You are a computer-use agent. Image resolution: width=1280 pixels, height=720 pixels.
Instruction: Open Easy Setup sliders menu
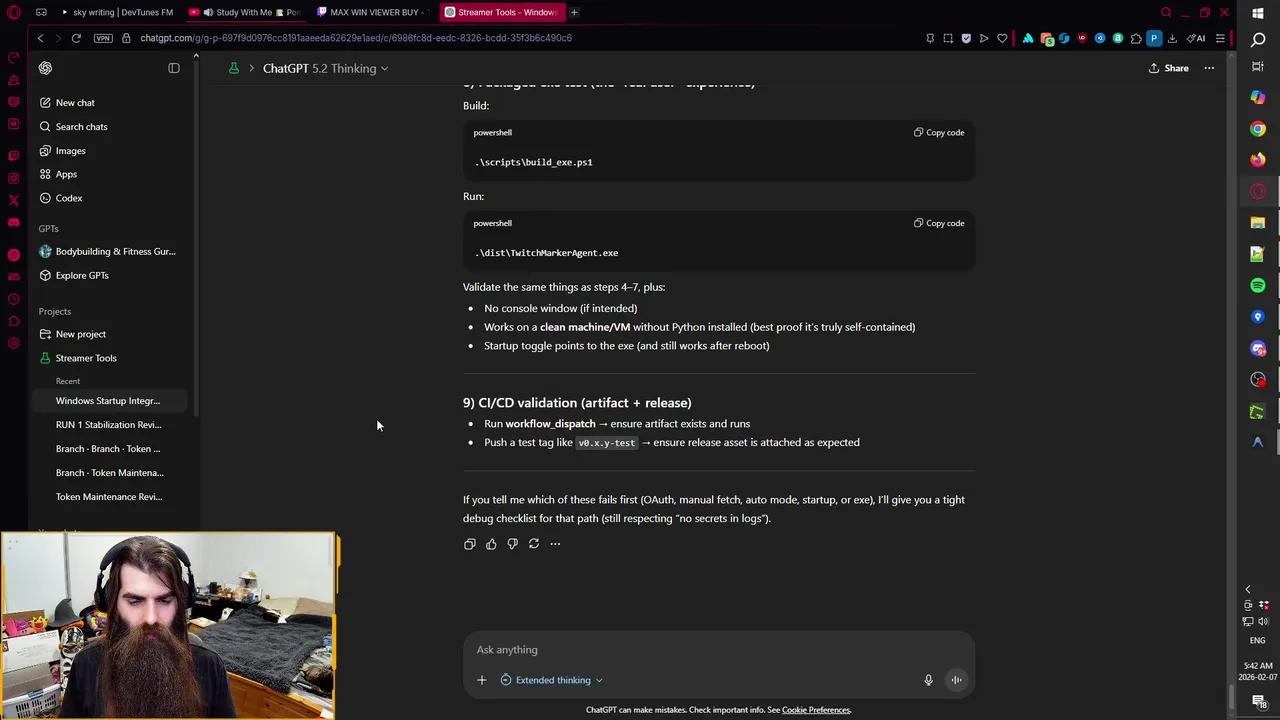1220,38
